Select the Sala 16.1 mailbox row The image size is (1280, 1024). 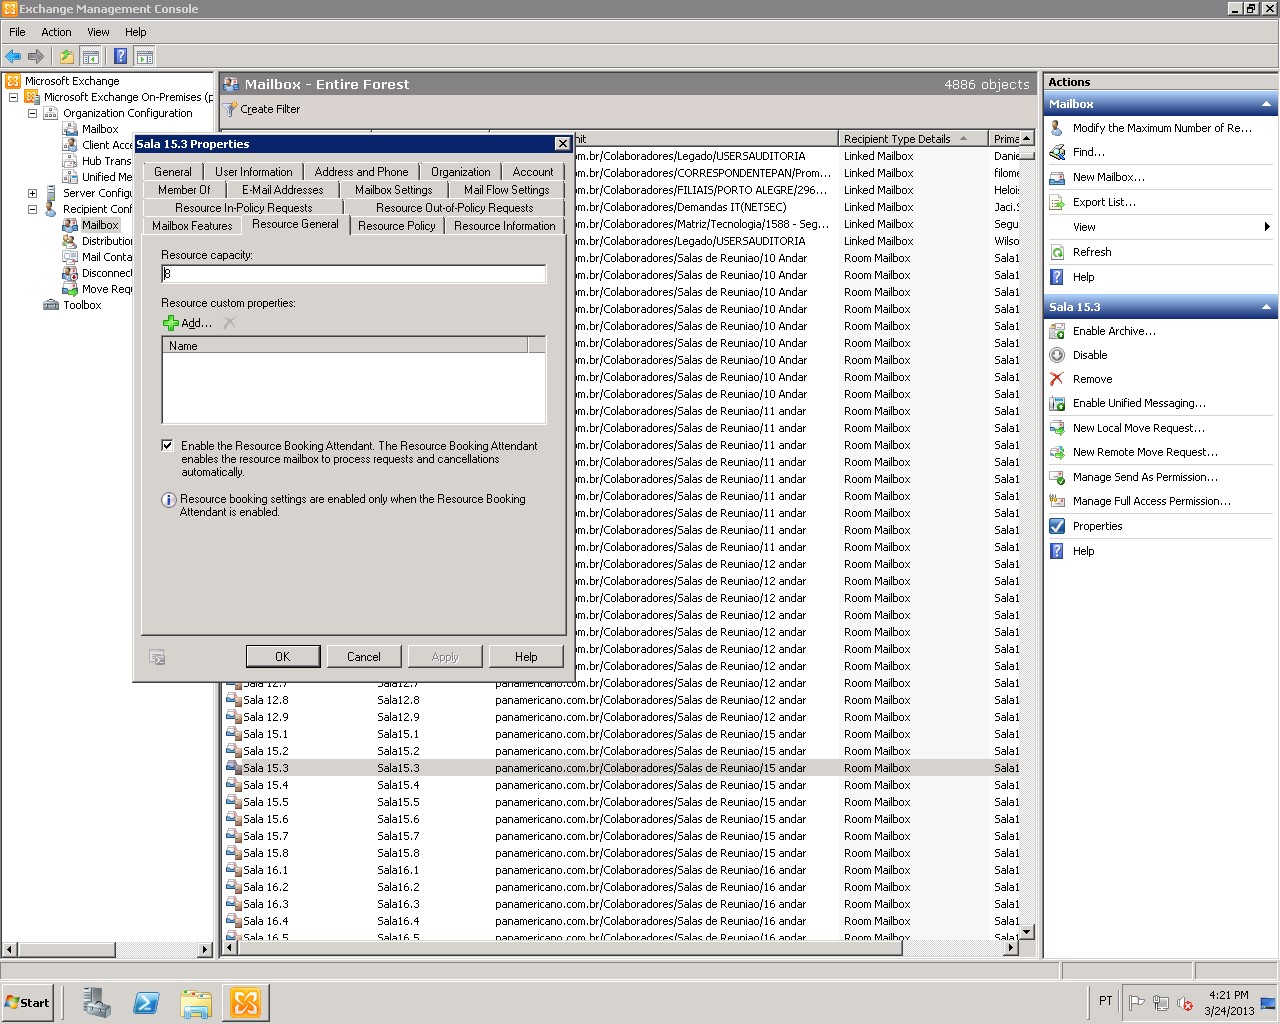(266, 870)
